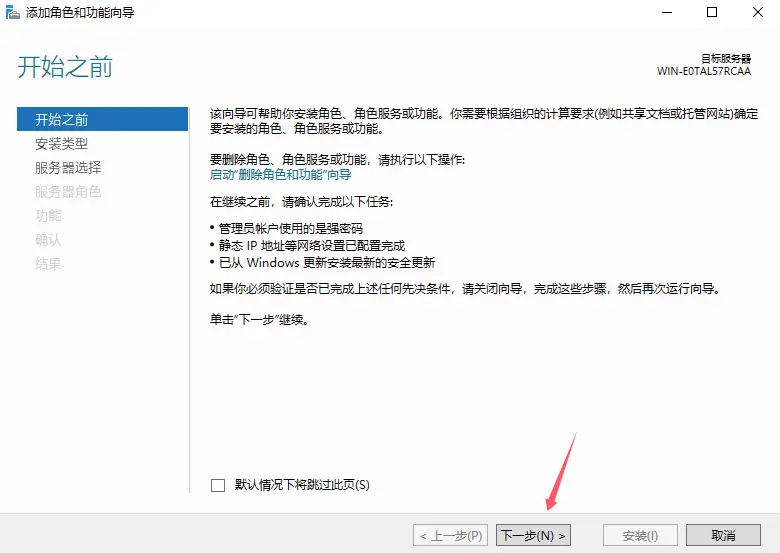The height and width of the screenshot is (553, 780).
Task: Close the 添加角色和功能向导 window
Action: (x=758, y=12)
